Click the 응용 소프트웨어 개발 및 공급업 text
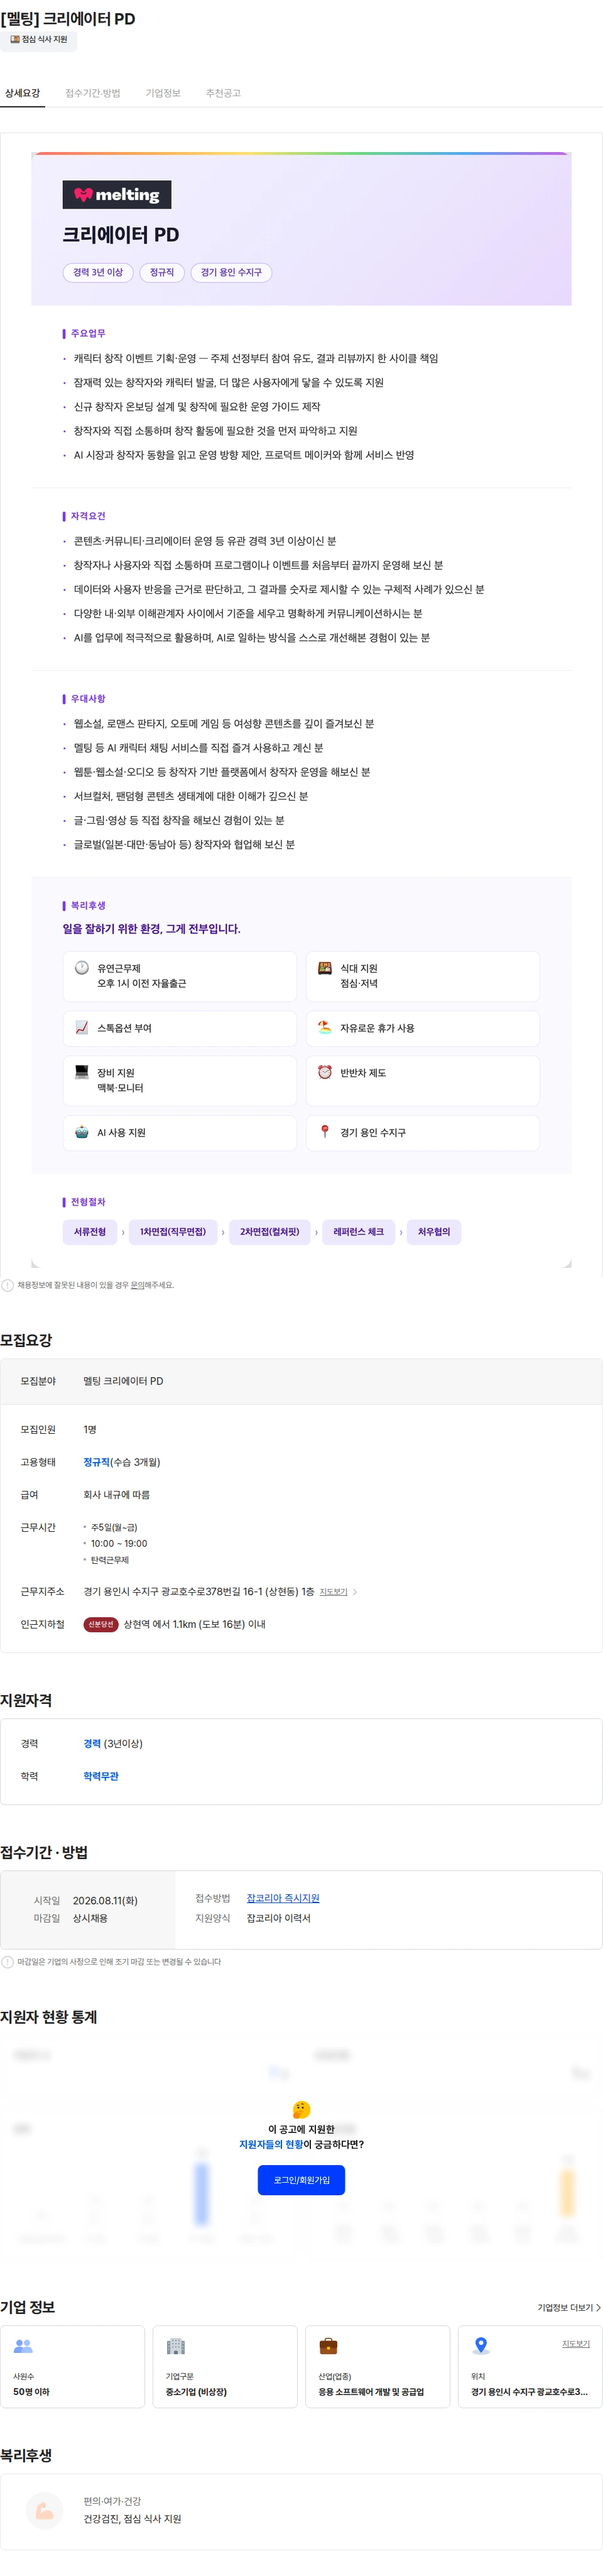 [371, 2392]
